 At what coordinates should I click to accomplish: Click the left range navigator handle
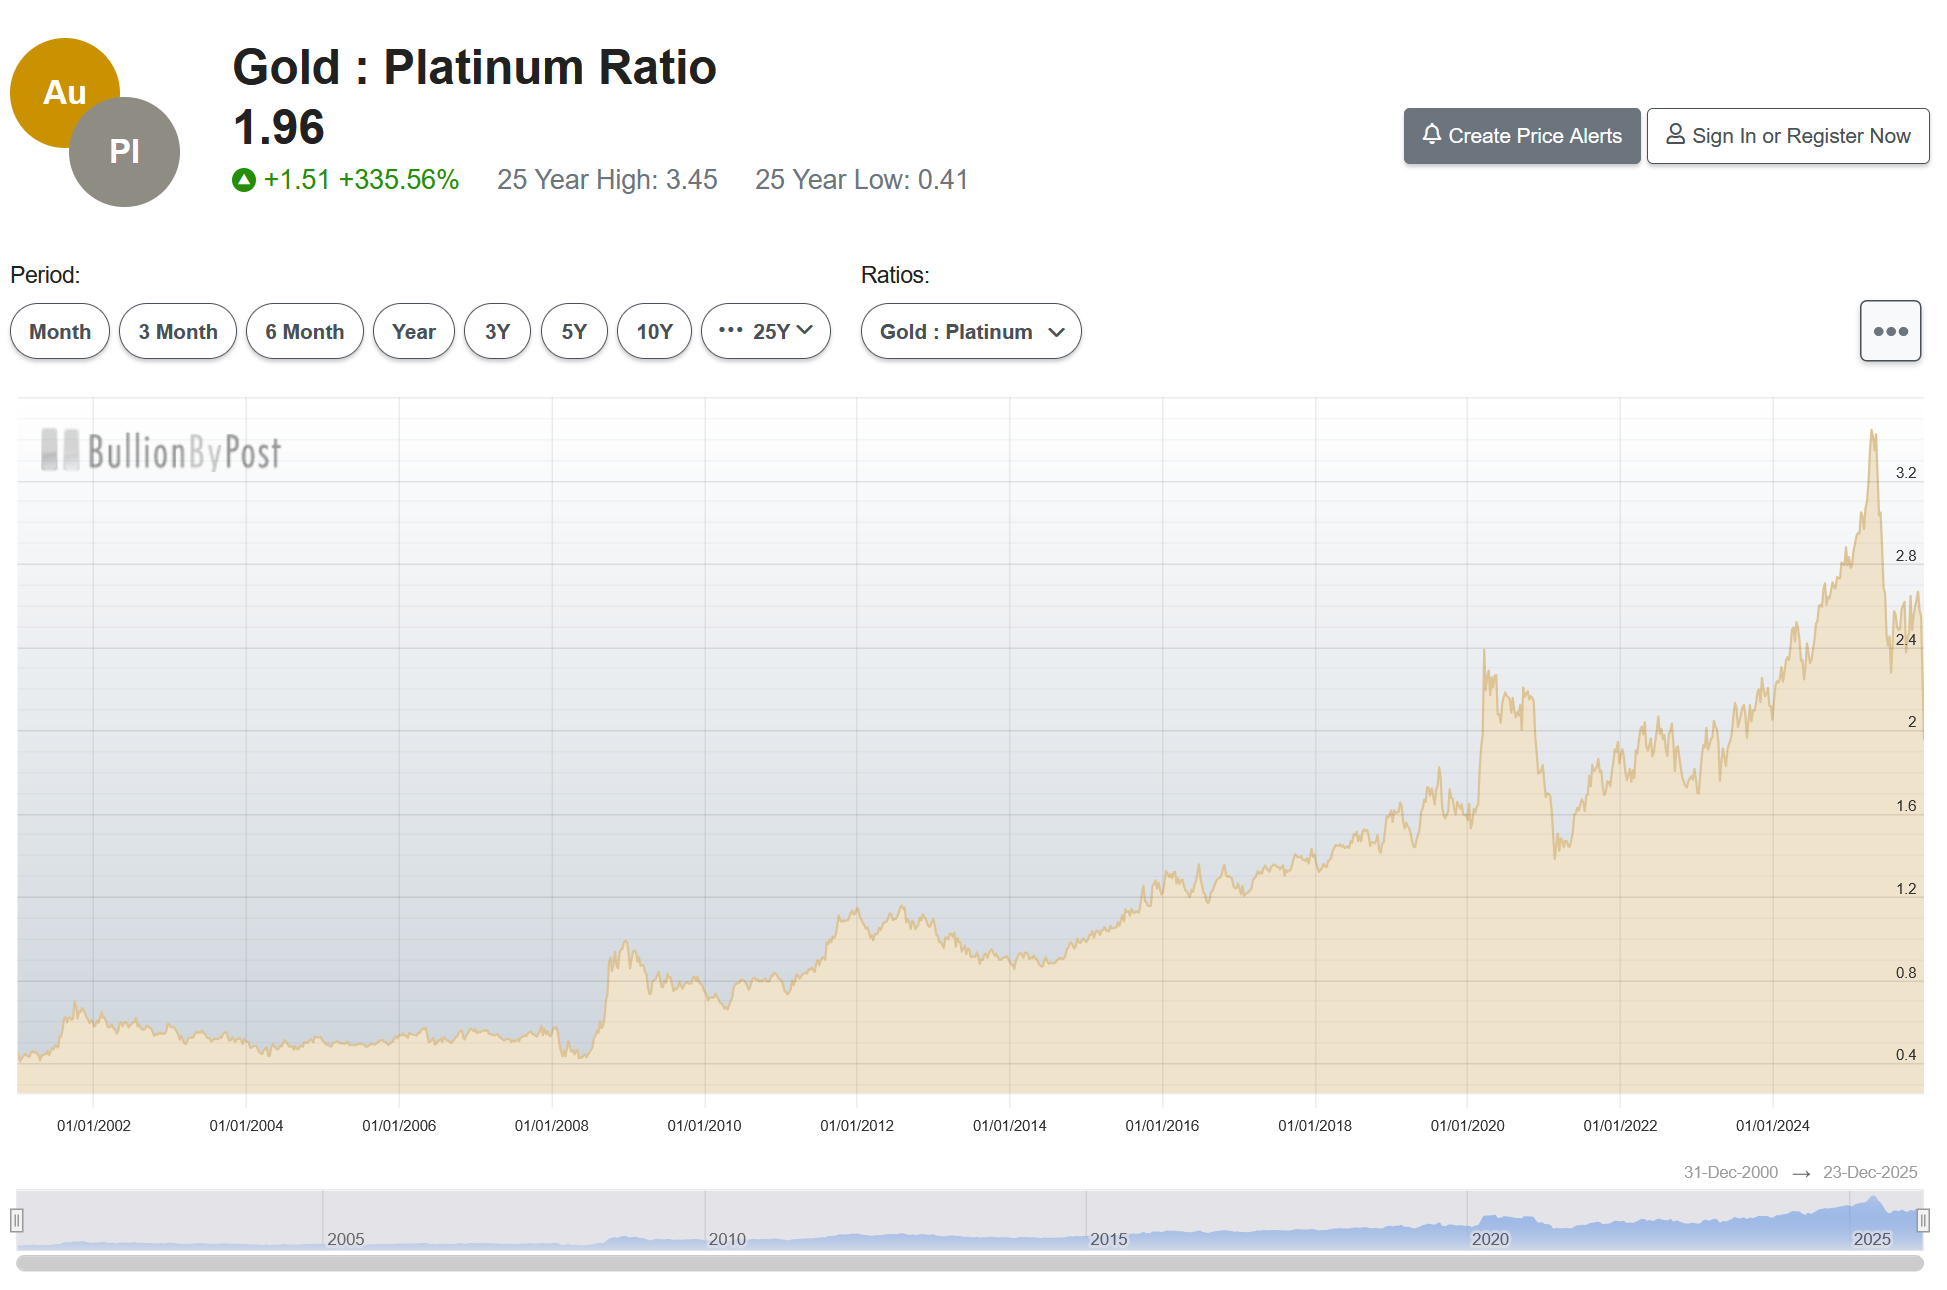pyautogui.click(x=16, y=1220)
